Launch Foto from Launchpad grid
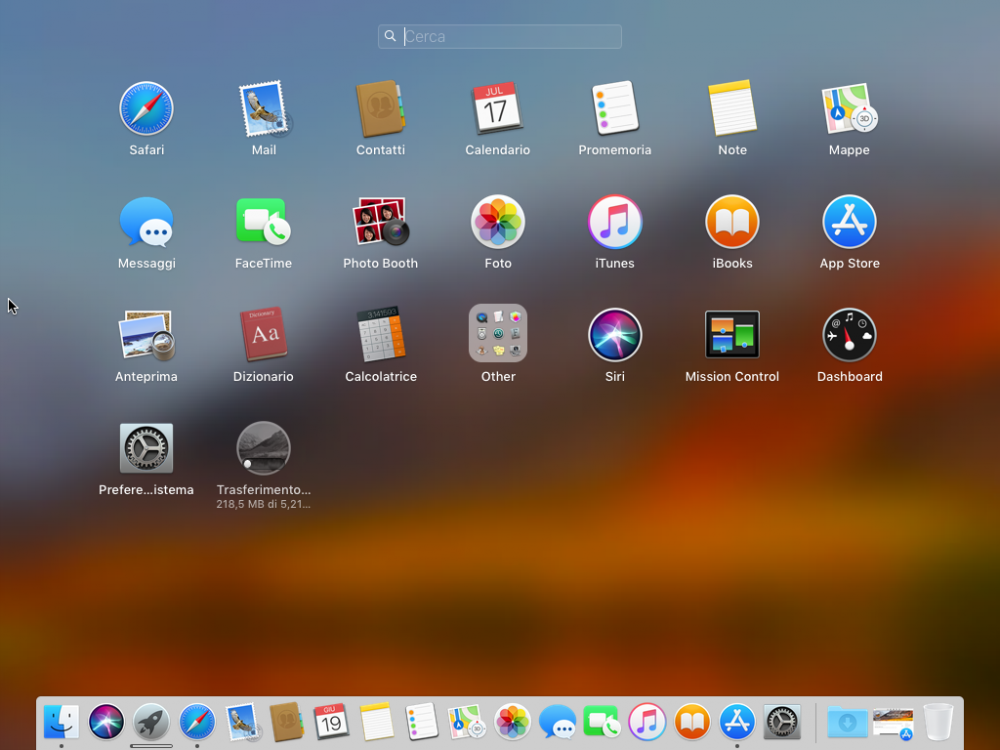 (497, 222)
